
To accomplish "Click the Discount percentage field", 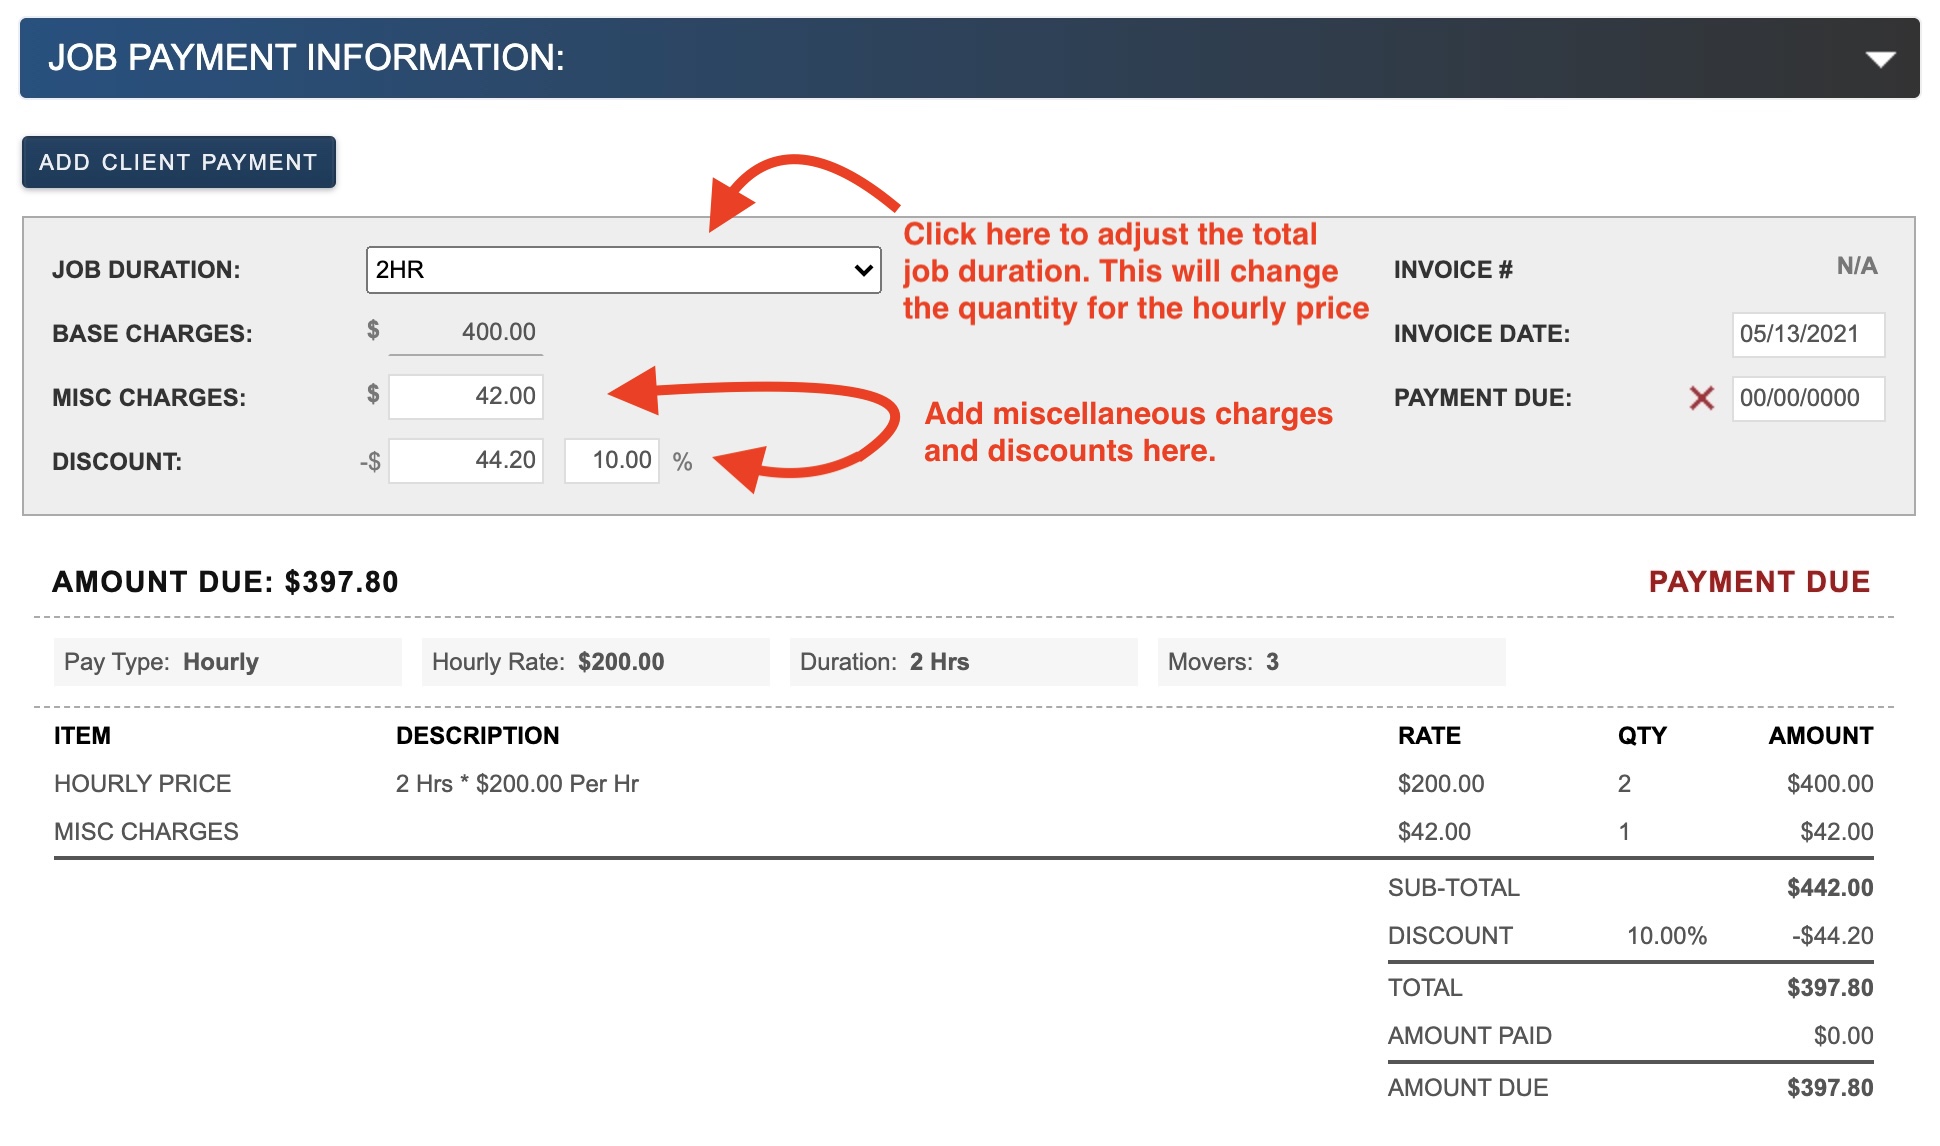I will (612, 461).
